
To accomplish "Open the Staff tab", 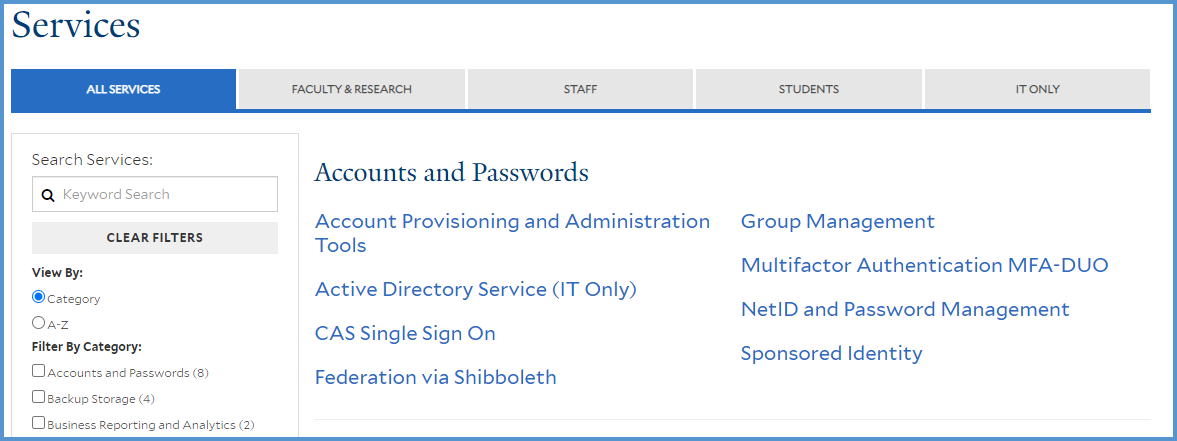I will click(580, 89).
